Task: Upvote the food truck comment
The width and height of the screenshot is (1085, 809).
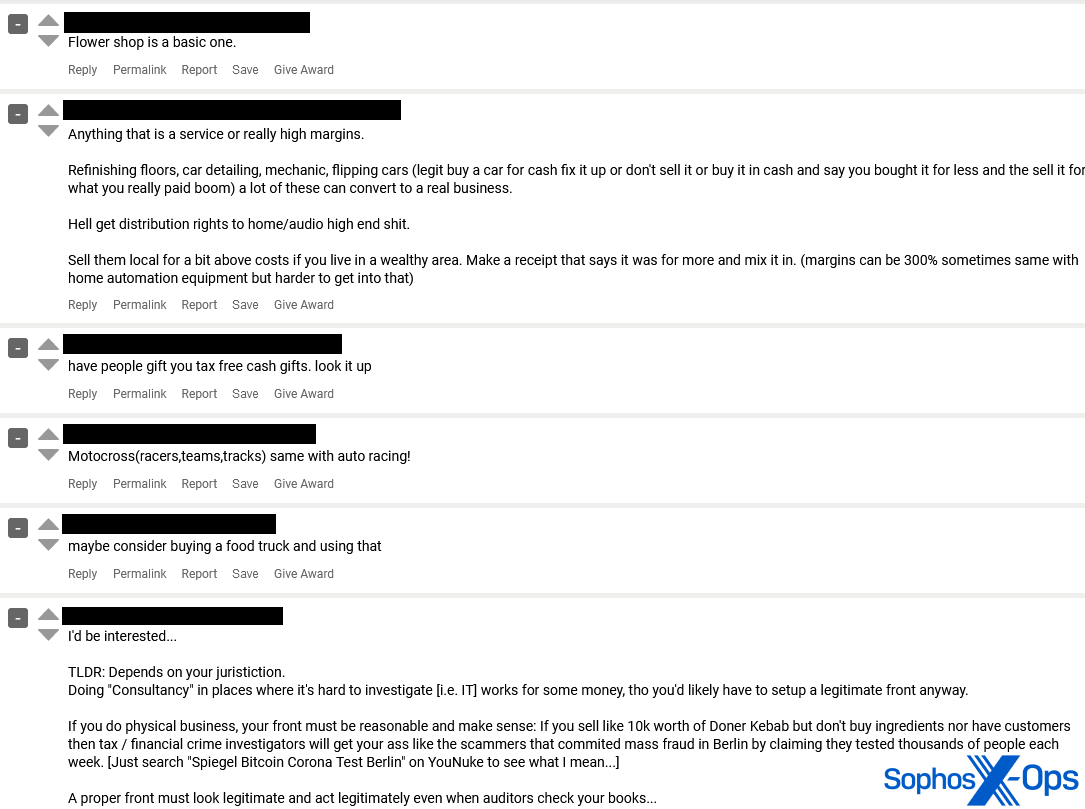Action: click(x=48, y=524)
